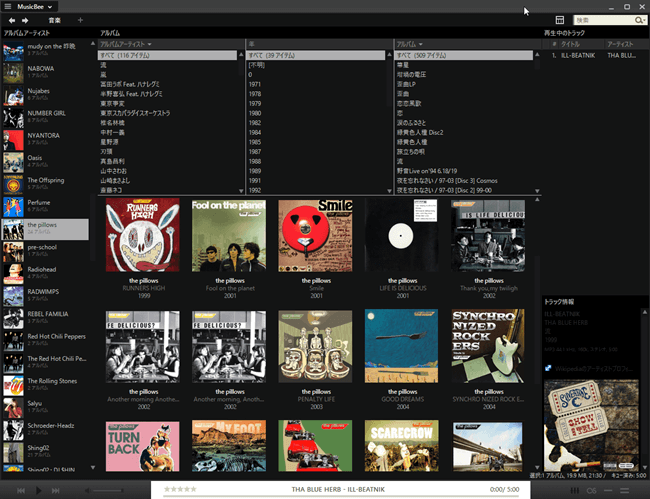The image size is (650, 499).
Task: Go back with the left arrow
Action: point(12,20)
